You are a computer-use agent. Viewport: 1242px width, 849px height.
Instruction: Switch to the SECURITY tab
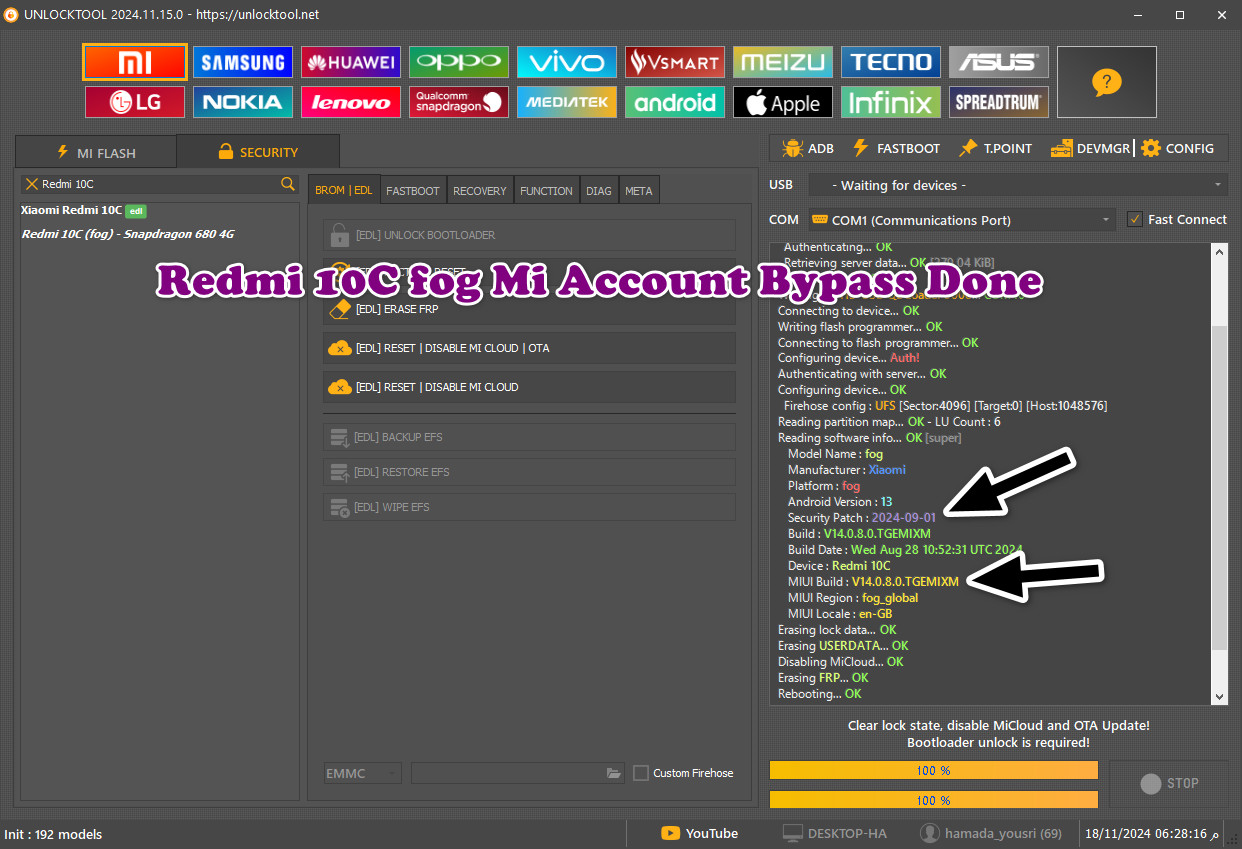click(x=258, y=152)
